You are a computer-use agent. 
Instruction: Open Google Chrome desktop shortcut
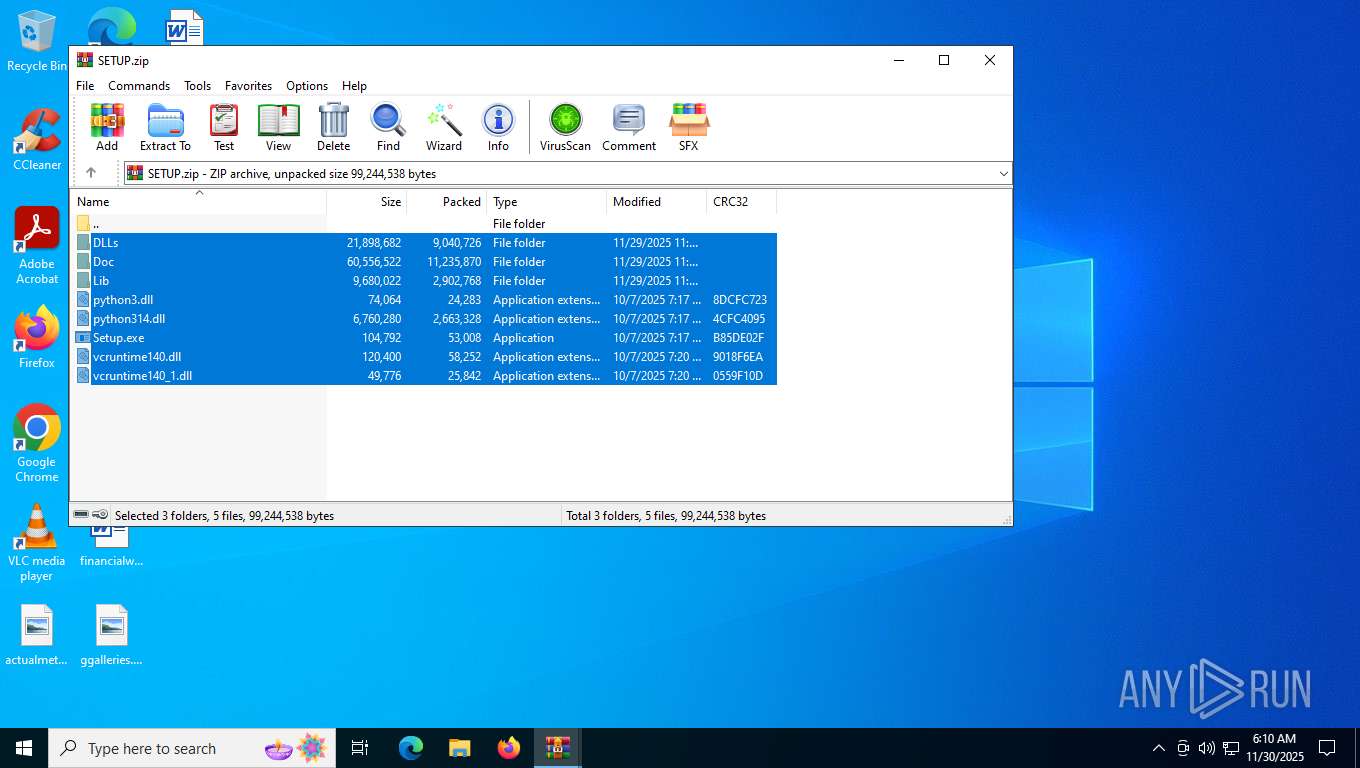(x=37, y=444)
